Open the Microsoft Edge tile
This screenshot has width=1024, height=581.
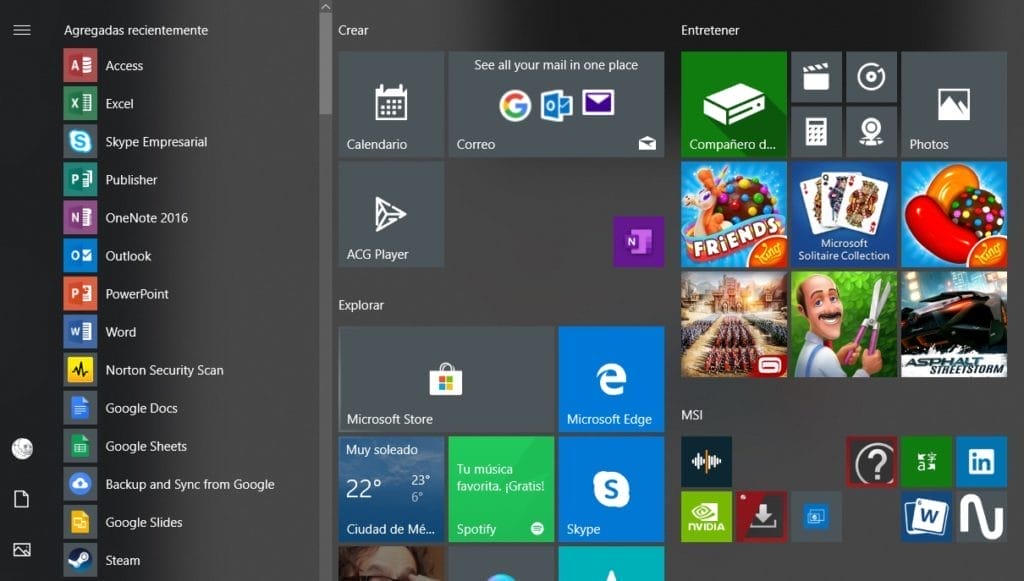611,378
